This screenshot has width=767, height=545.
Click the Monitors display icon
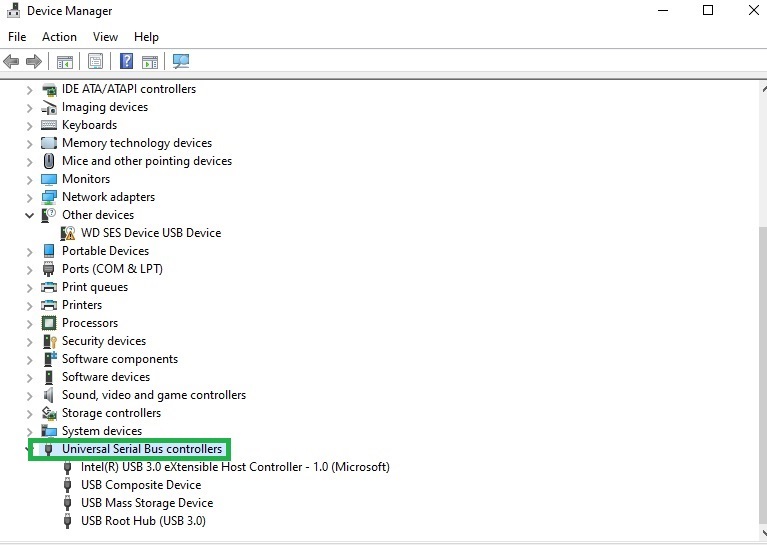(x=49, y=179)
